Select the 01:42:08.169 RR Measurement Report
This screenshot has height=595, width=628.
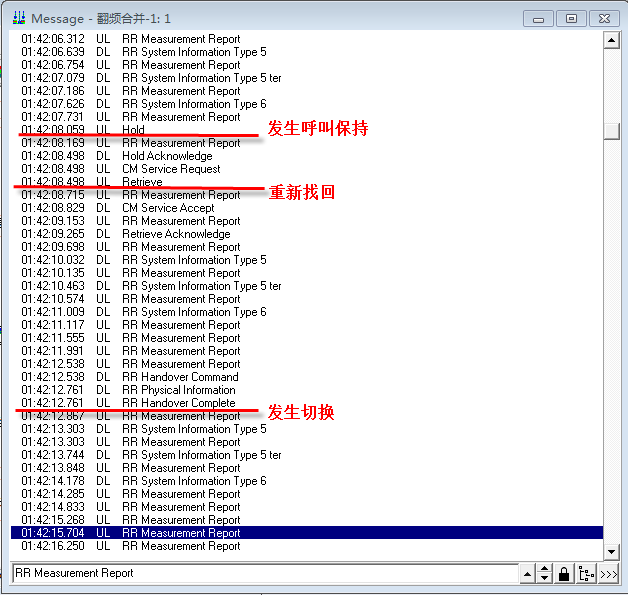pos(307,143)
